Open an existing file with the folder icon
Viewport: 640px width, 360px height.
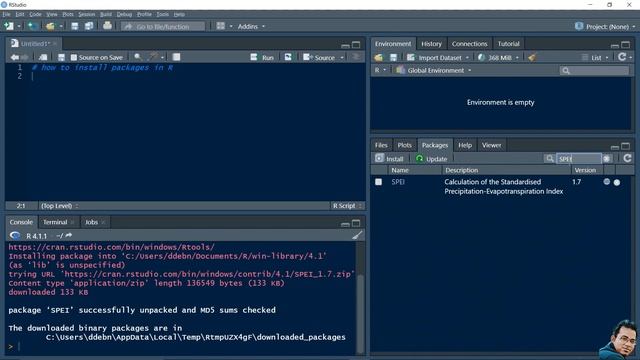pyautogui.click(x=50, y=27)
